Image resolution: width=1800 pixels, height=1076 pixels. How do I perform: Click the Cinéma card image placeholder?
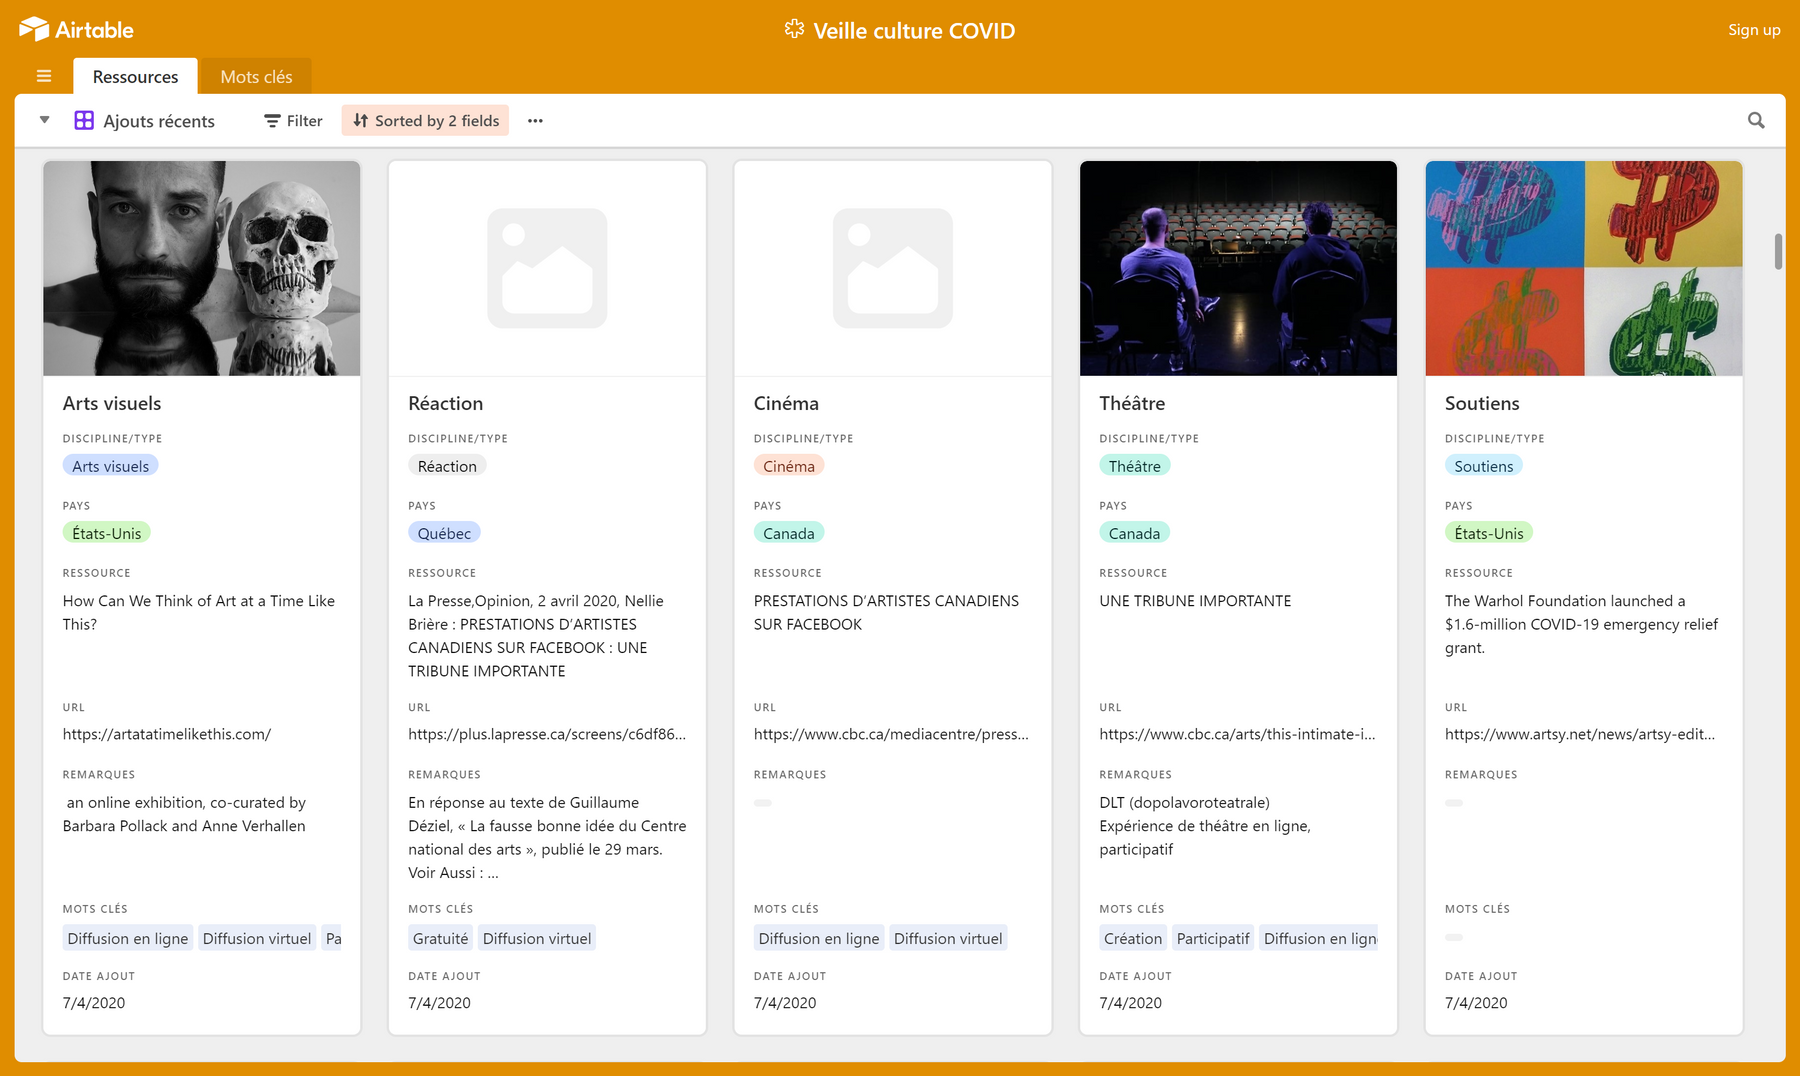click(x=892, y=268)
